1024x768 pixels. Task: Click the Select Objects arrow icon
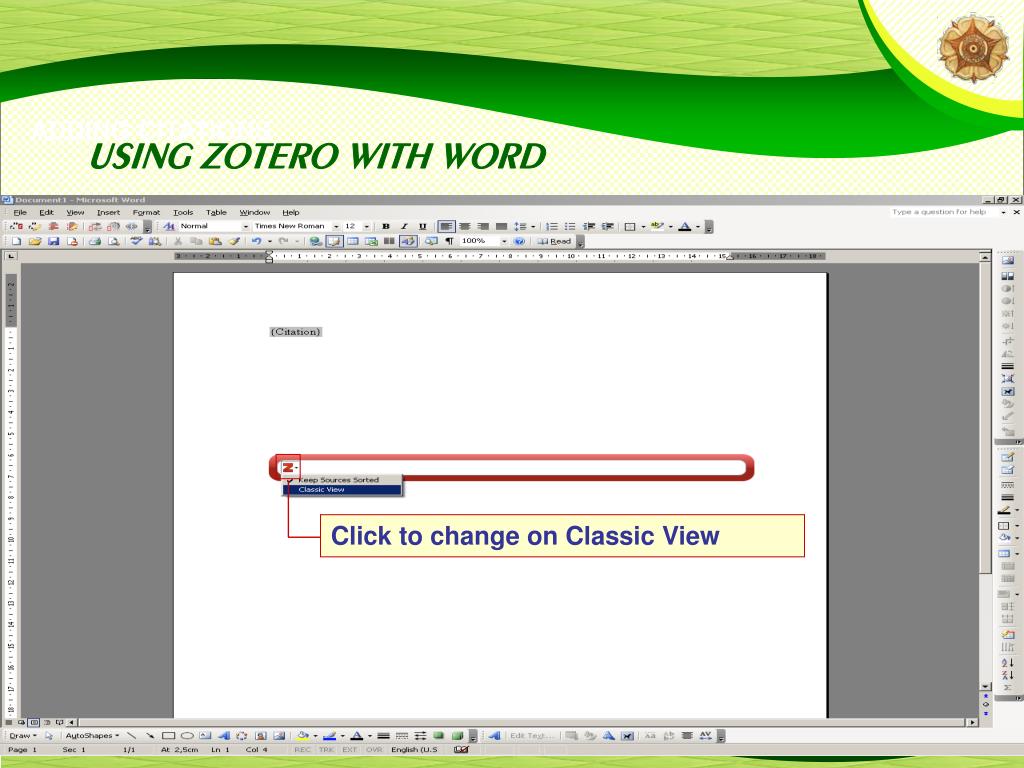[49, 736]
